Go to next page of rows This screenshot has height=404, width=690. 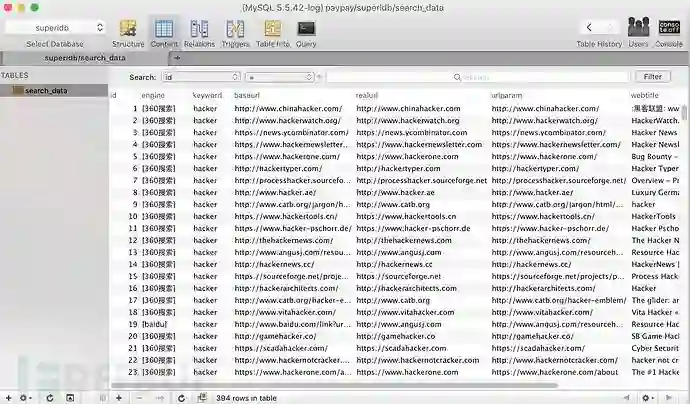(669, 398)
